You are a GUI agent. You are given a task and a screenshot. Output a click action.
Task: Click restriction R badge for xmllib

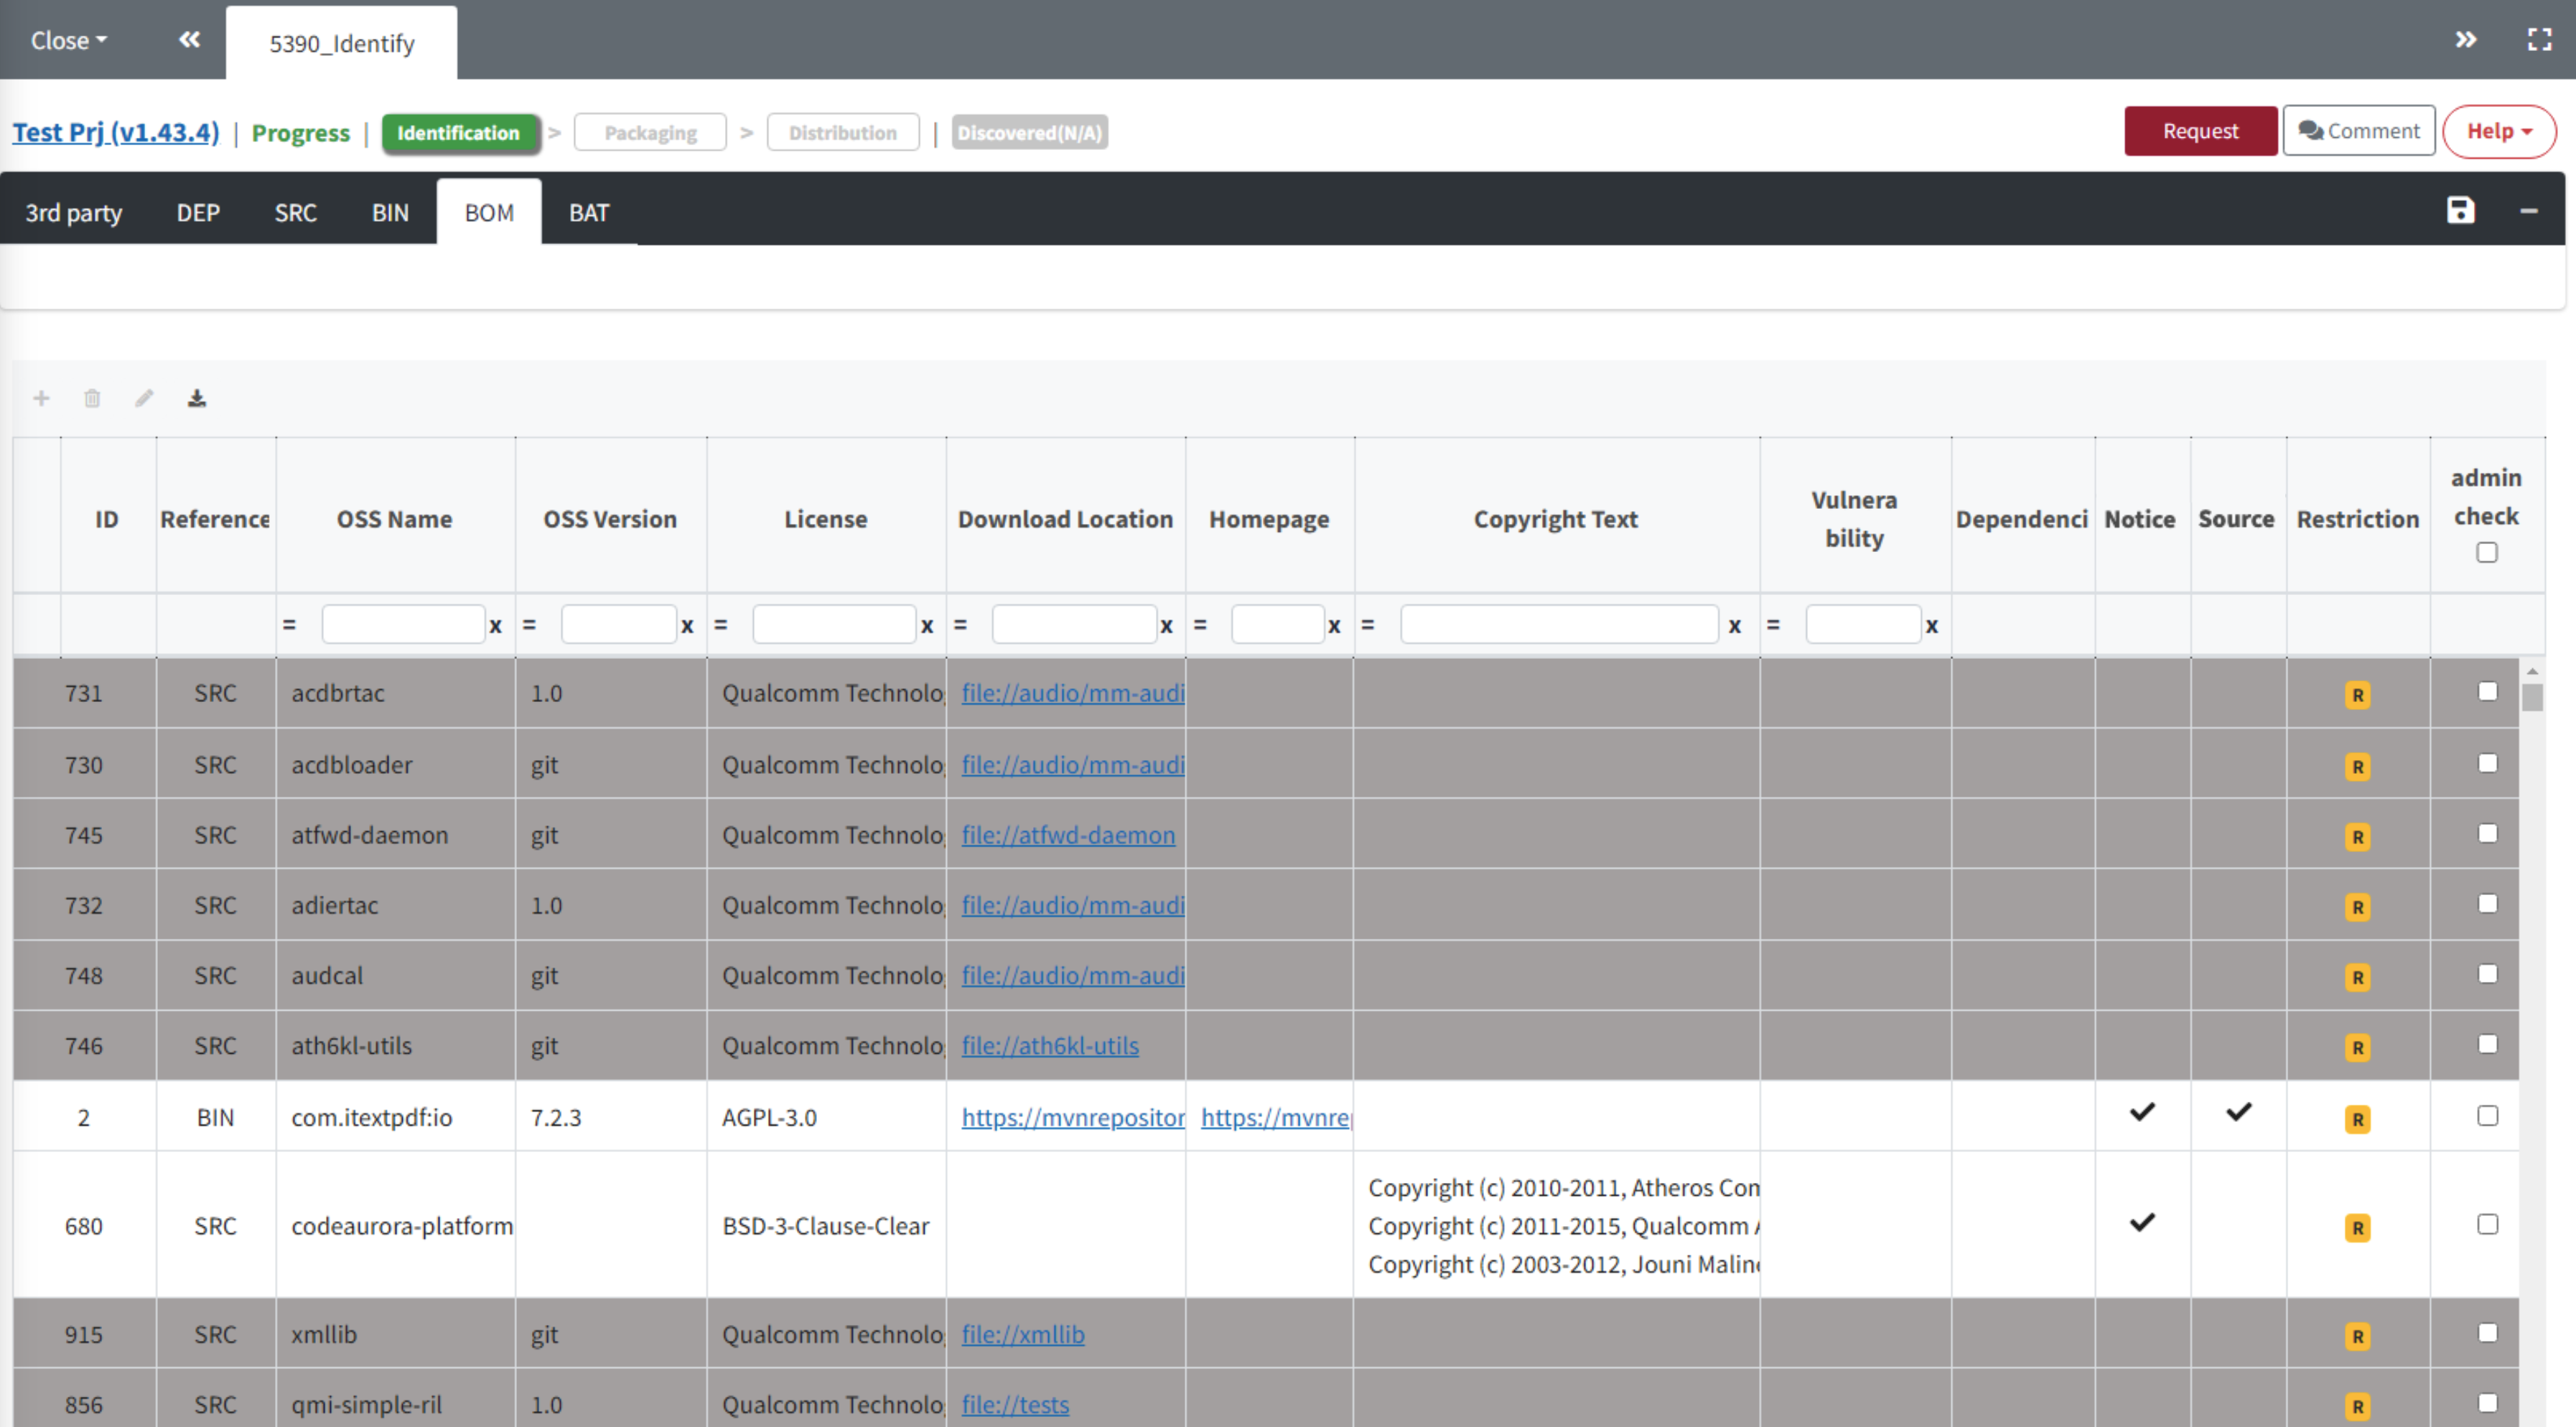(x=2357, y=1336)
